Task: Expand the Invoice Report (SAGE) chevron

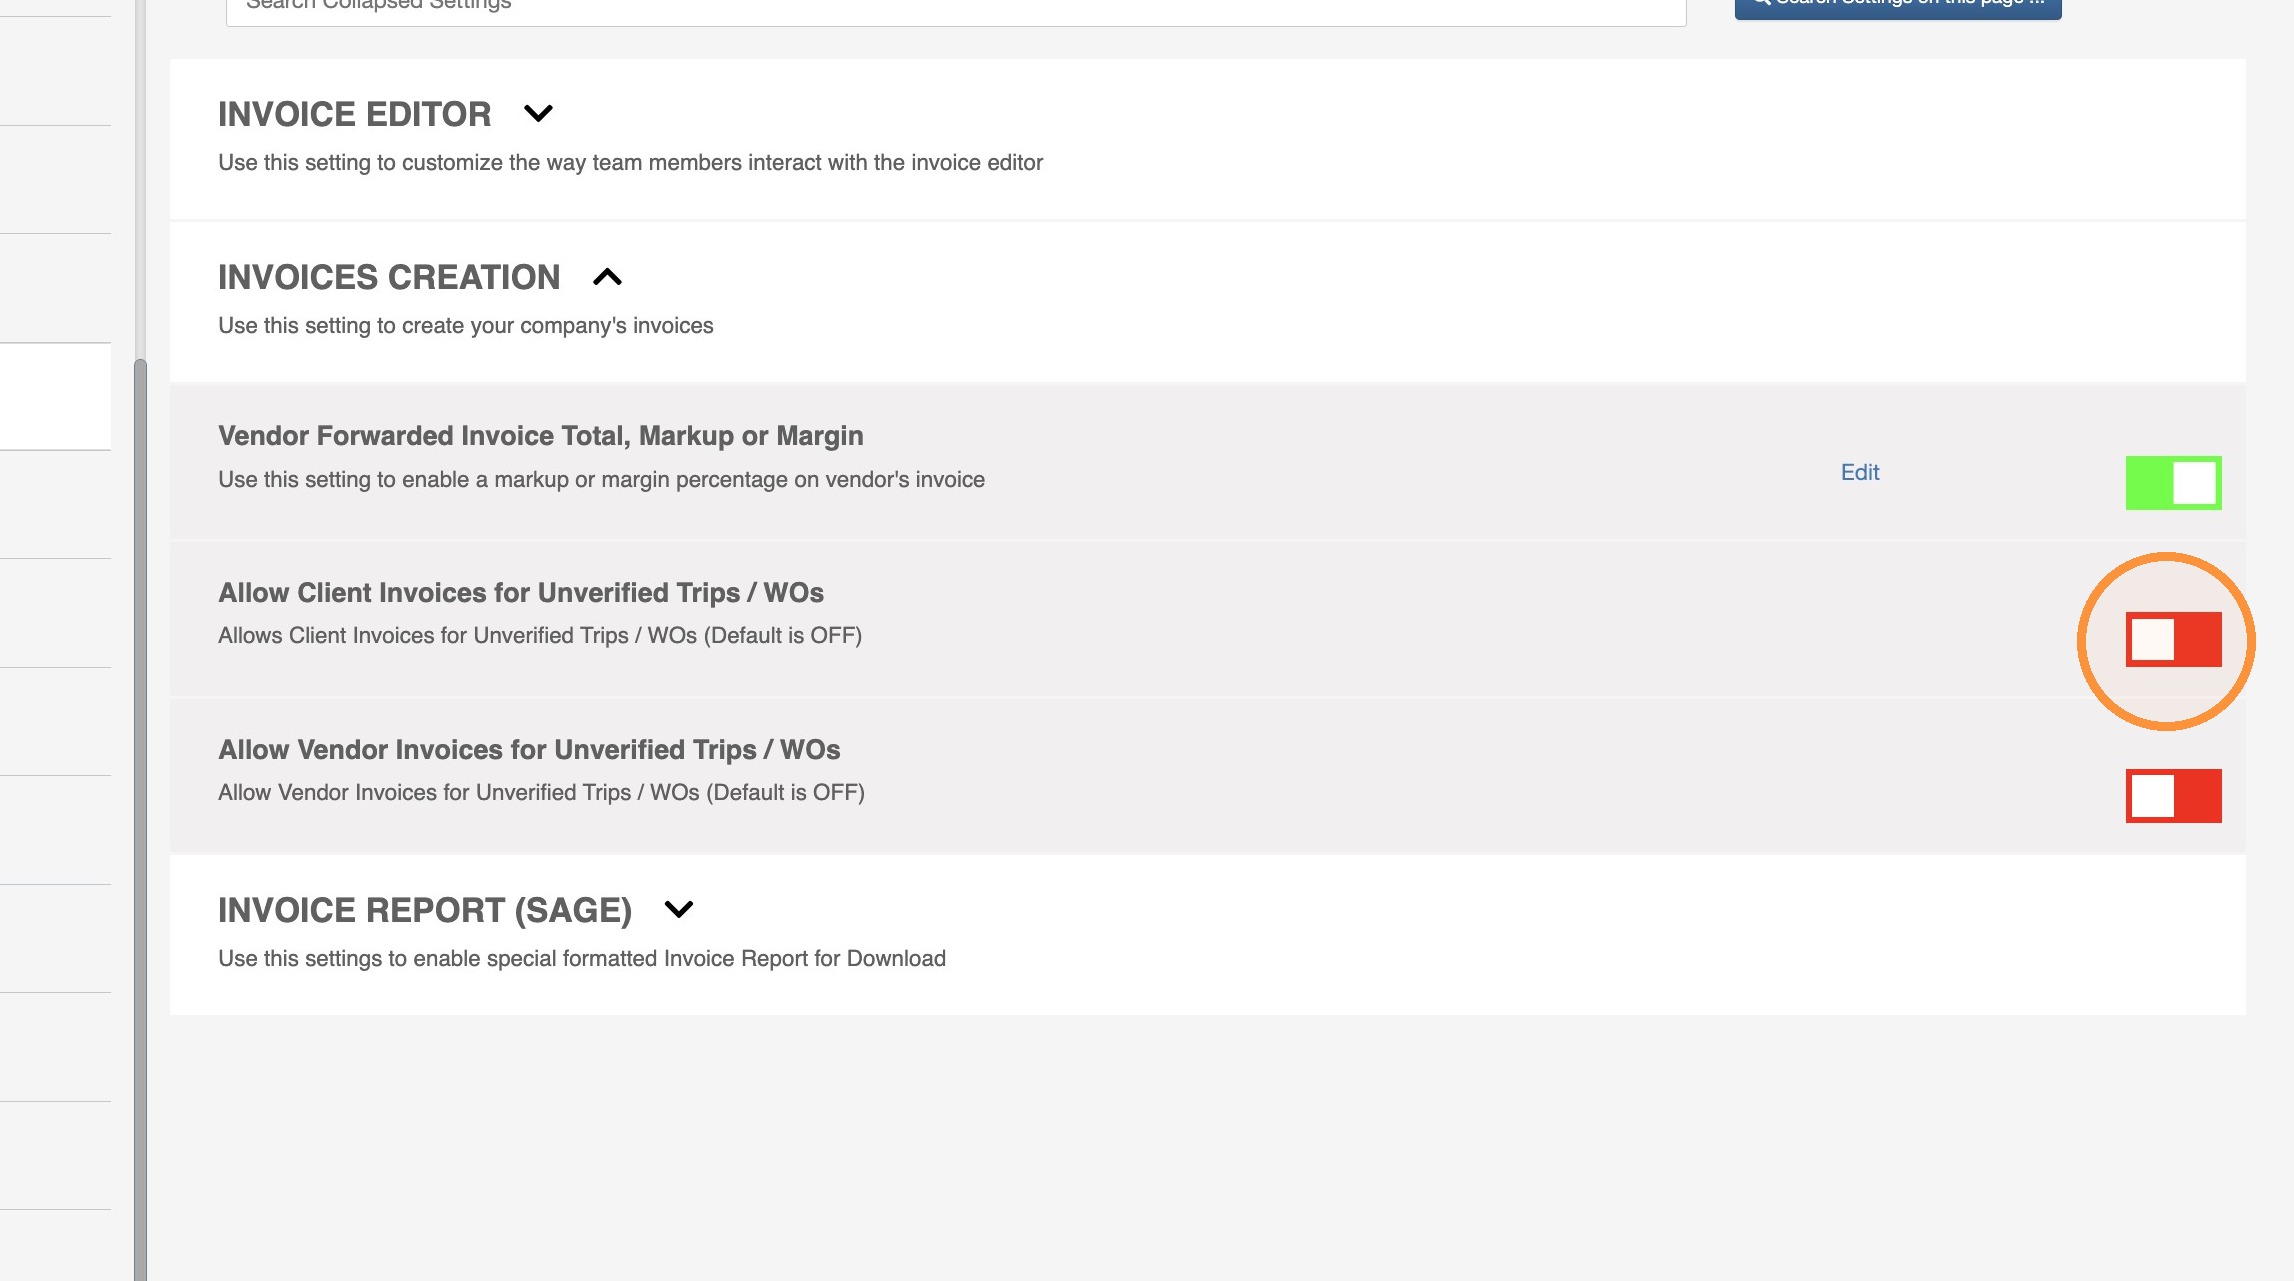Action: pos(678,909)
